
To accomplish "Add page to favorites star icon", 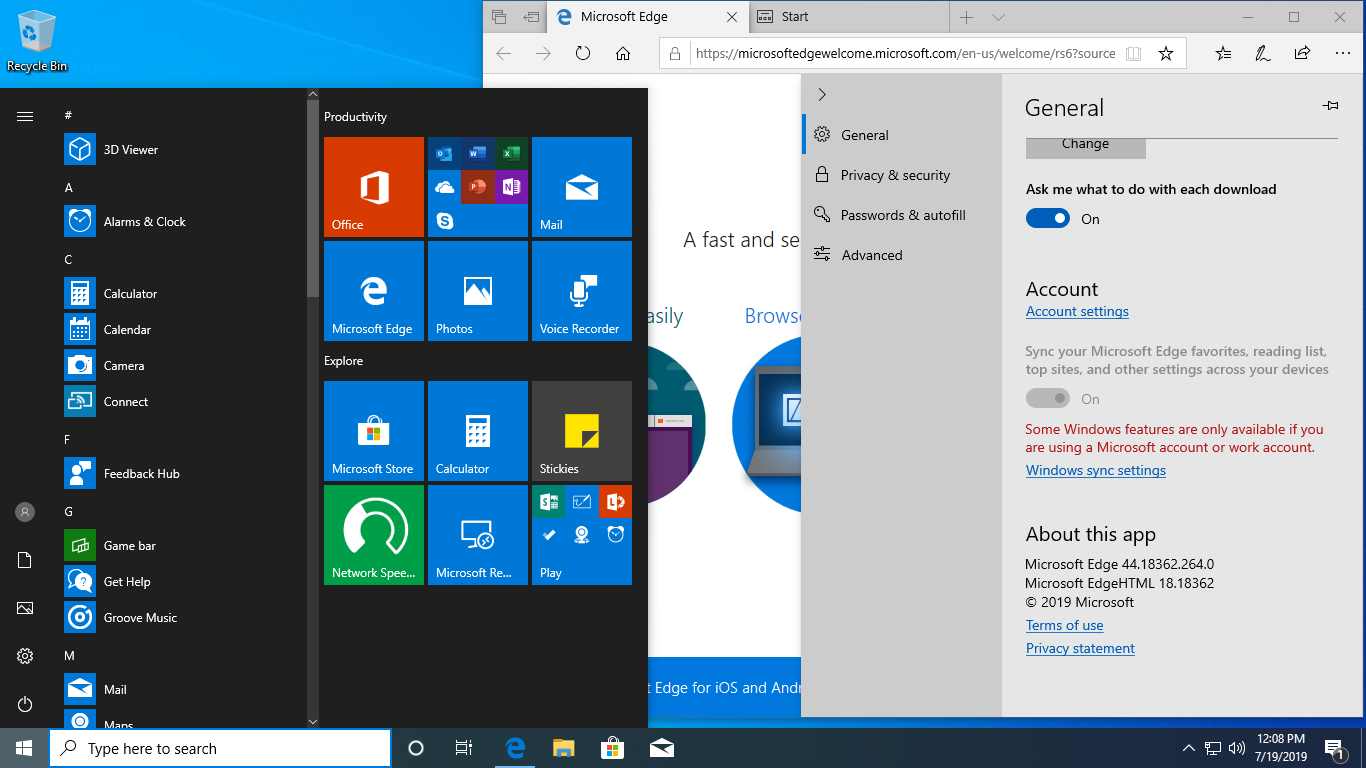I will (1166, 54).
